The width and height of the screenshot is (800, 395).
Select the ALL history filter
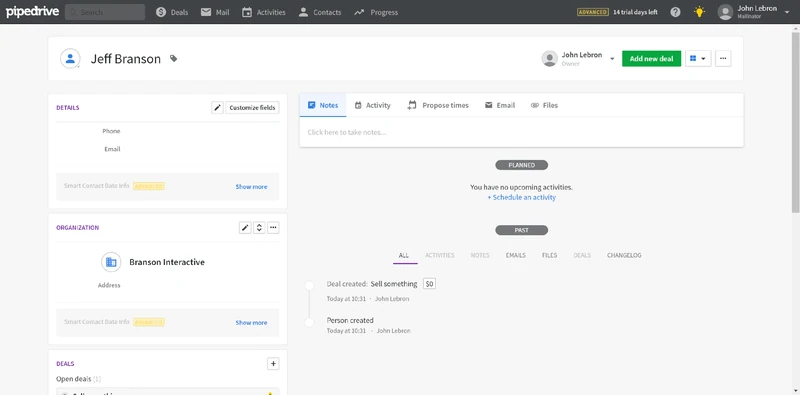pyautogui.click(x=404, y=255)
